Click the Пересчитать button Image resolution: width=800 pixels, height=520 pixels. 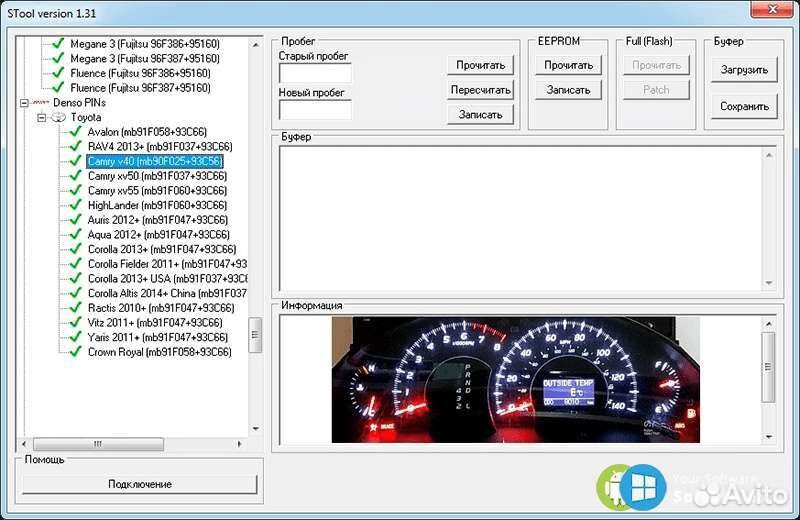point(480,90)
